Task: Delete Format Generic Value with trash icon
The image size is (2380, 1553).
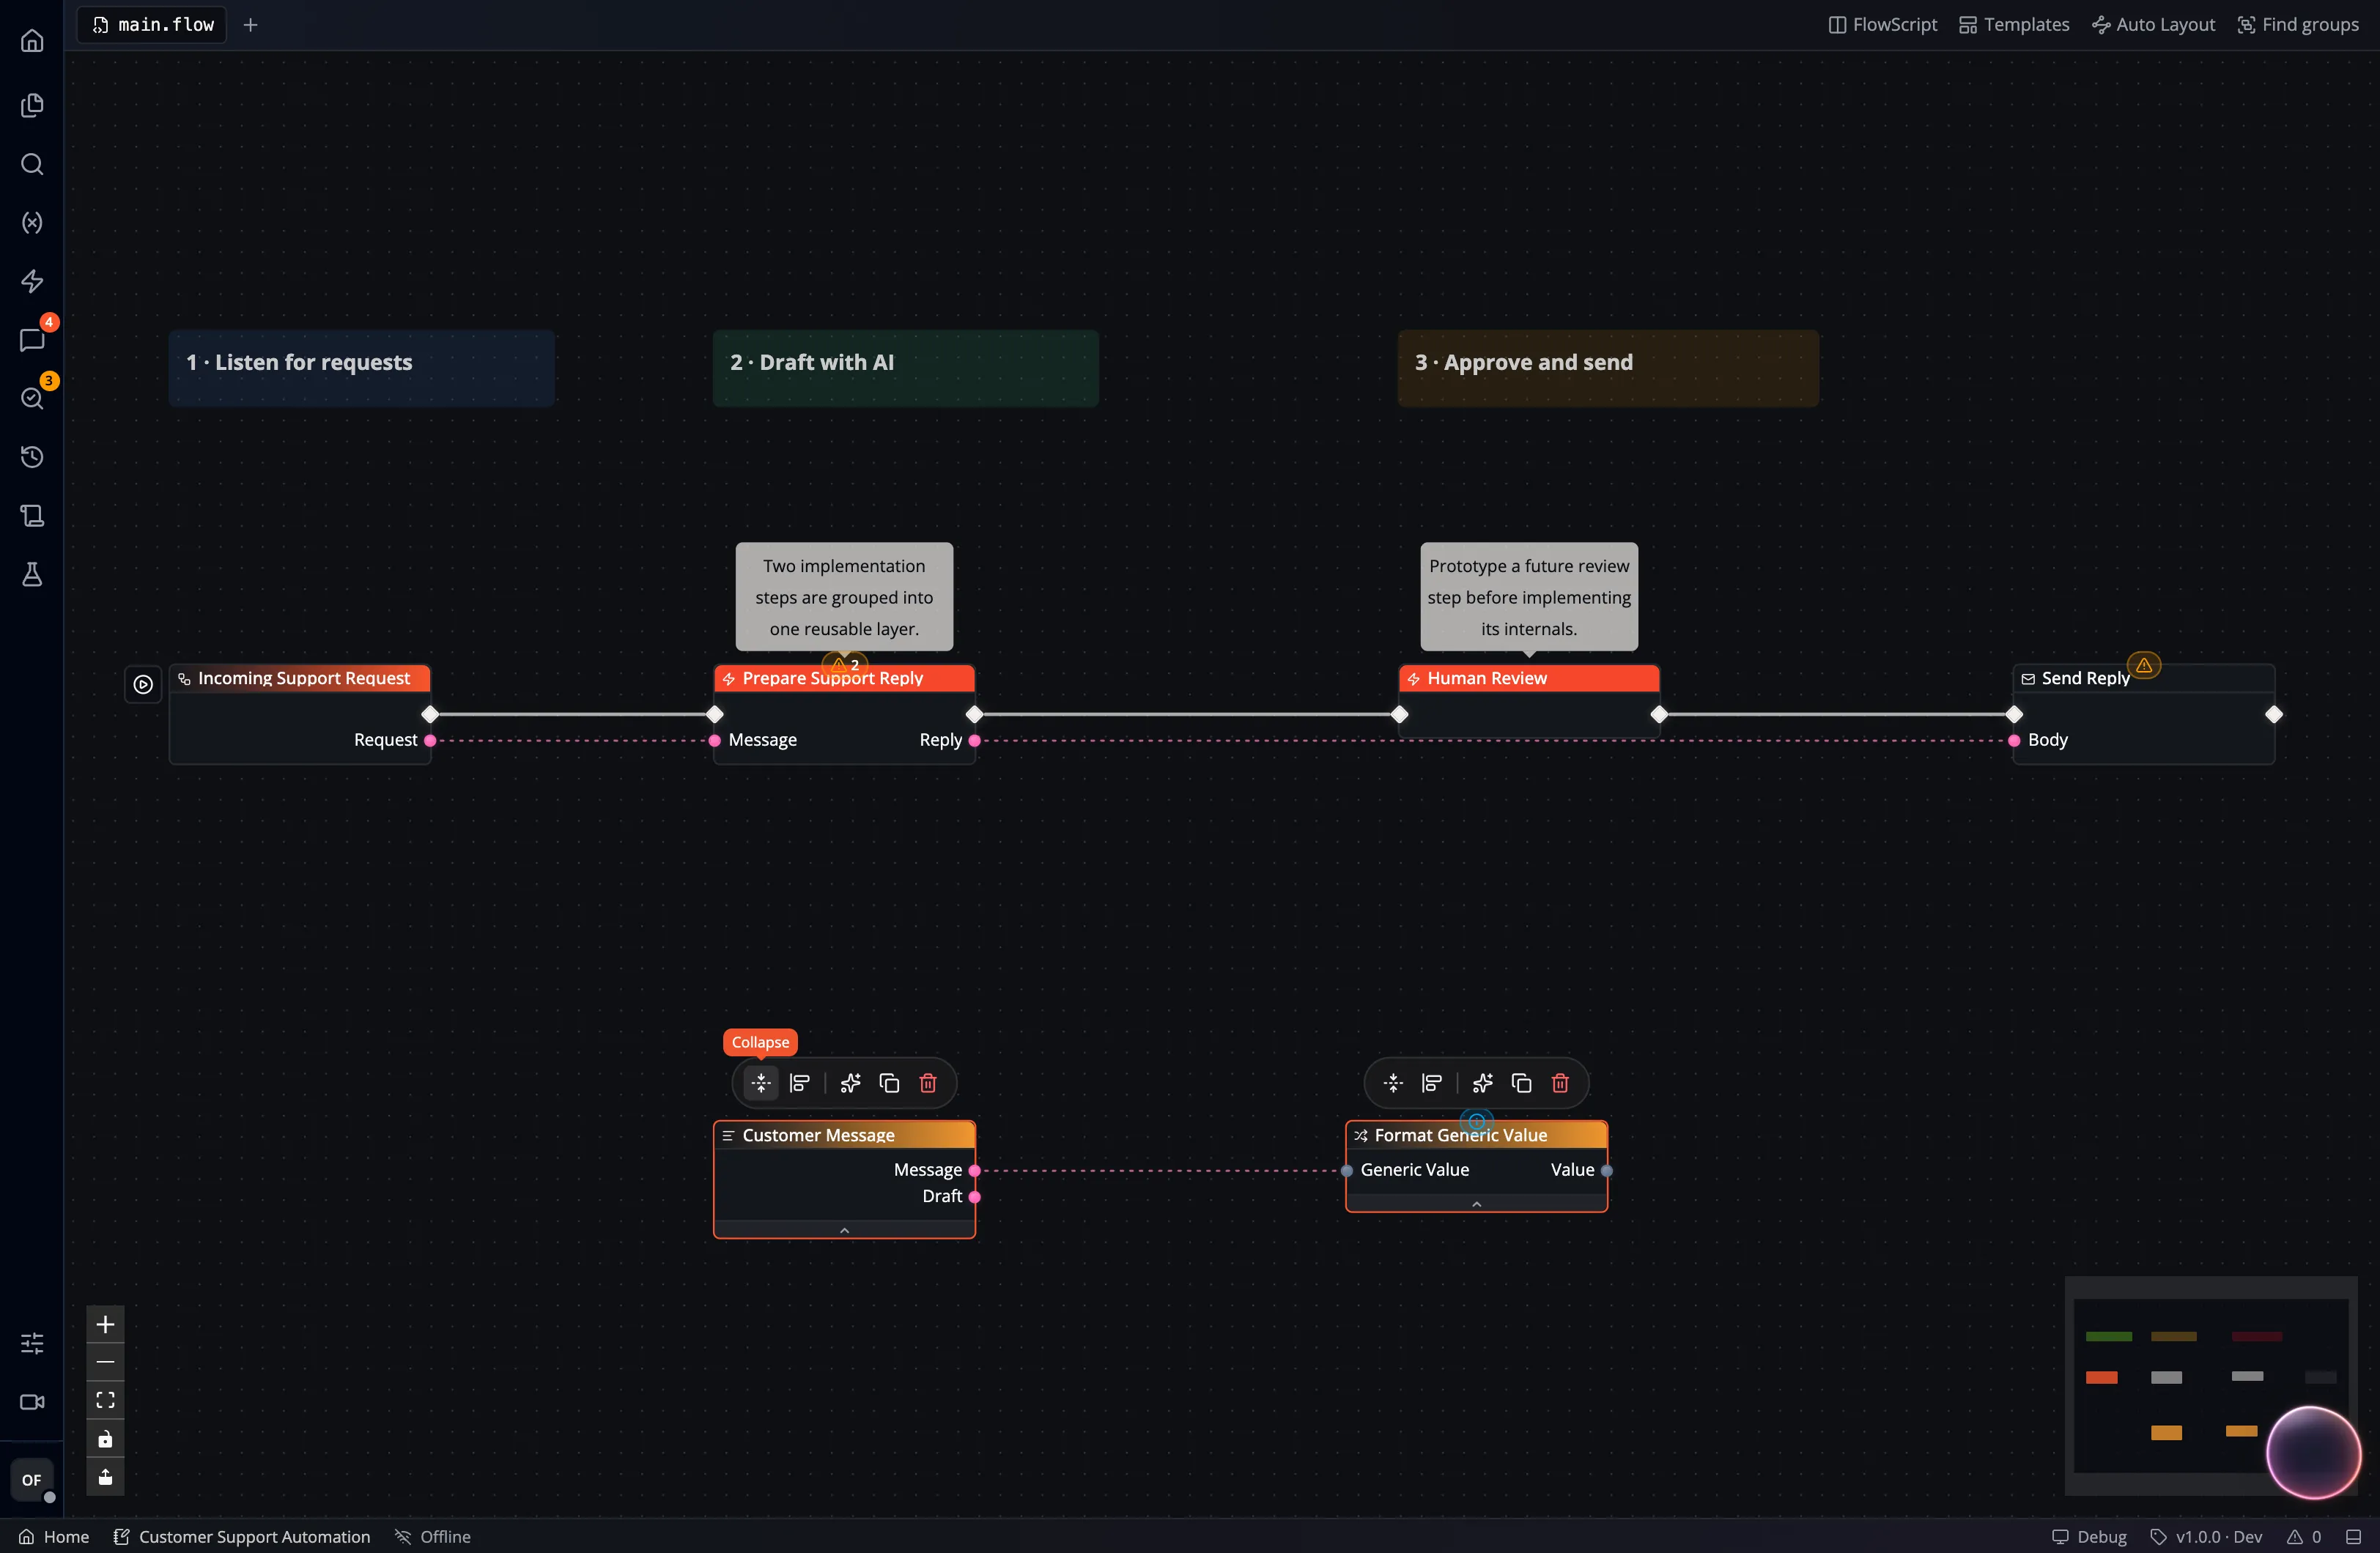Action: point(1560,1084)
